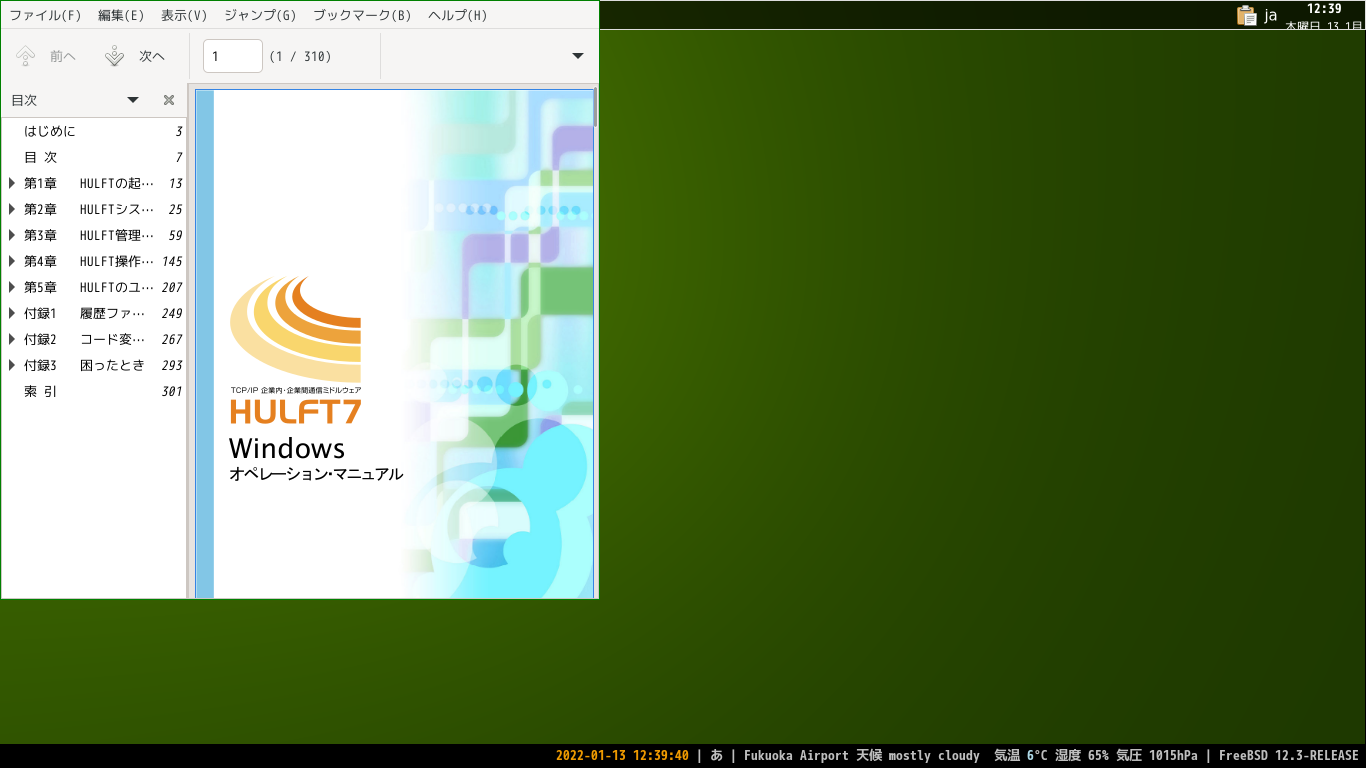Close the 目次 sidebar with X

coord(169,100)
